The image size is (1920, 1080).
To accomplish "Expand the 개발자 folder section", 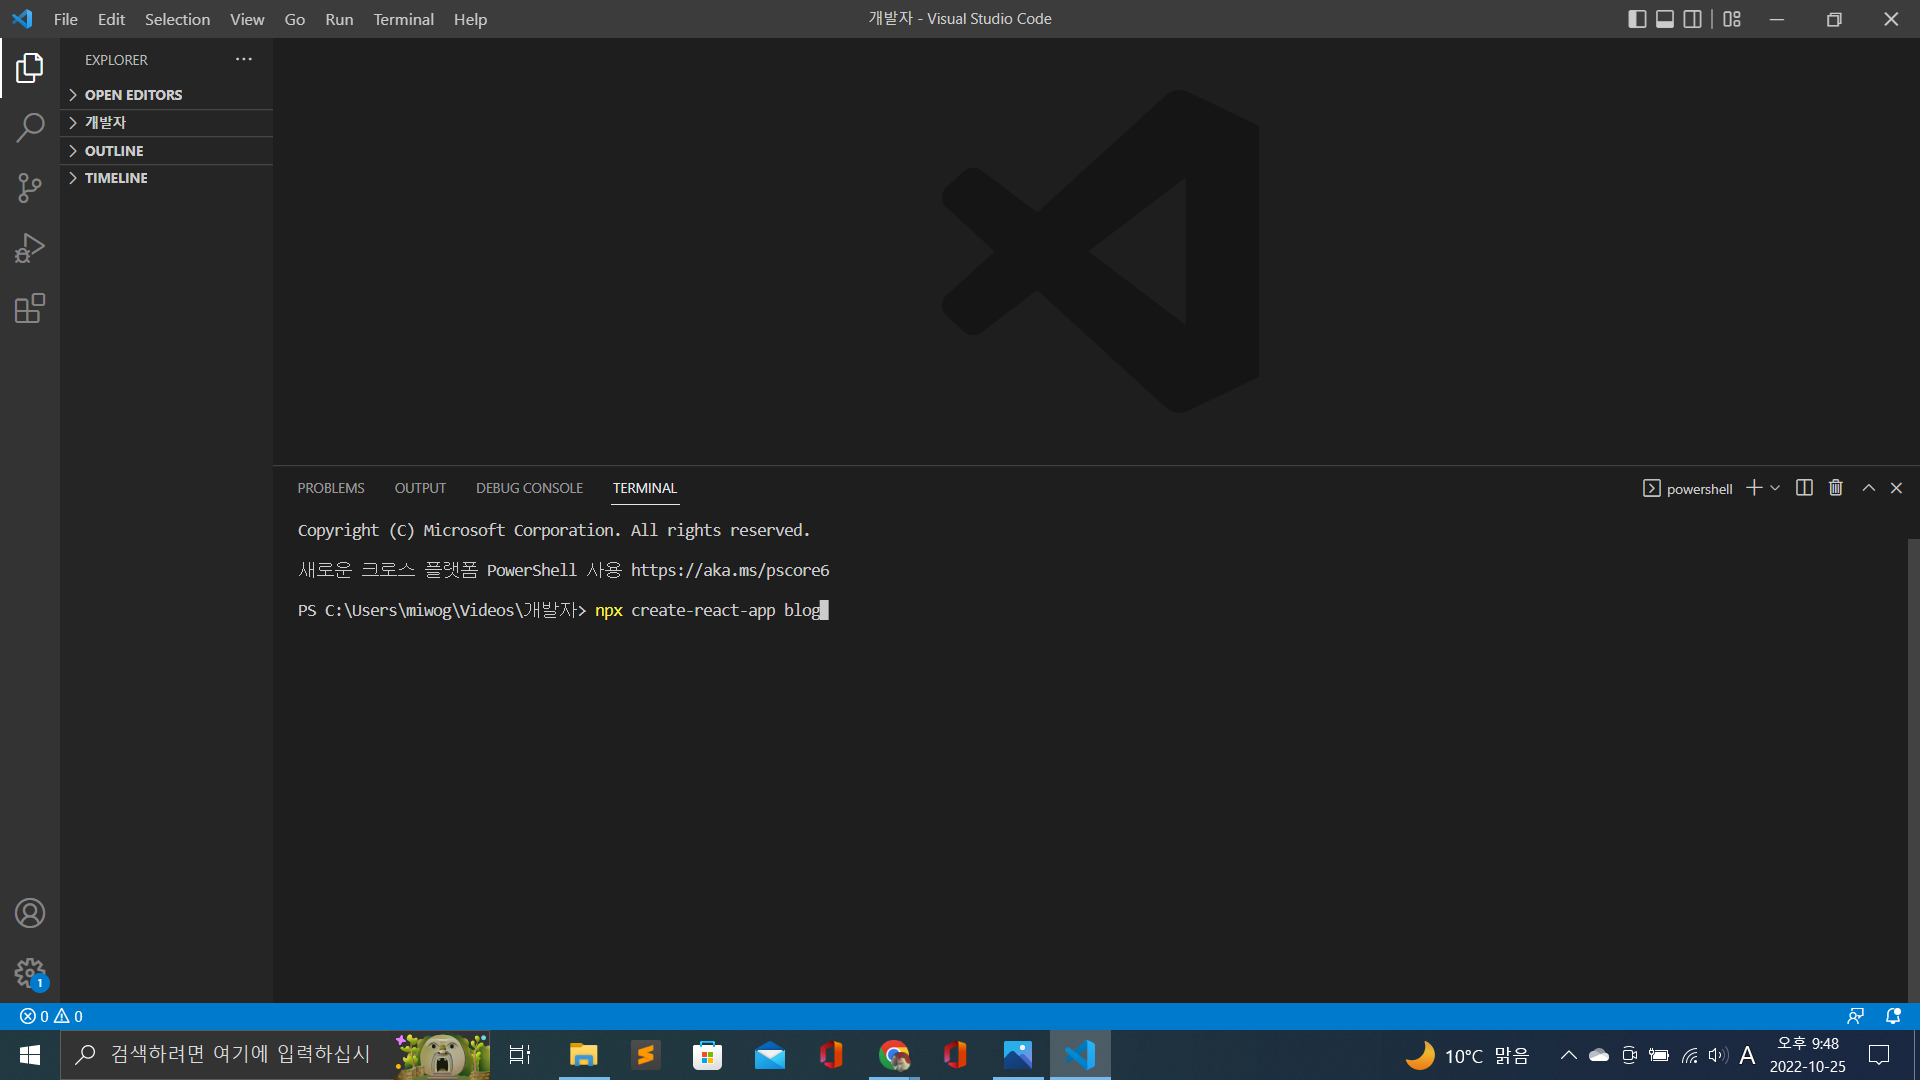I will (166, 123).
